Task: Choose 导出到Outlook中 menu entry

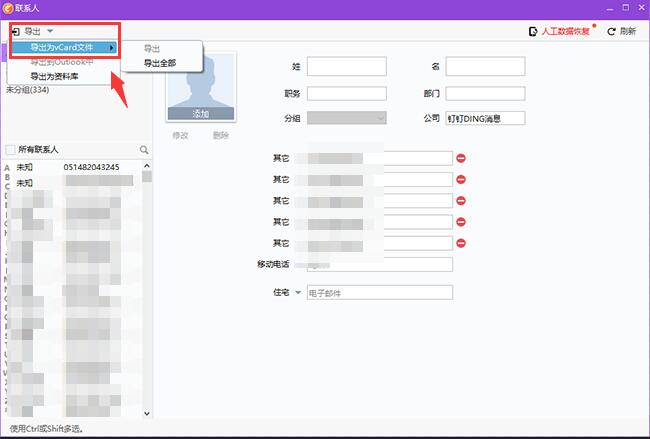Action: pos(62,62)
